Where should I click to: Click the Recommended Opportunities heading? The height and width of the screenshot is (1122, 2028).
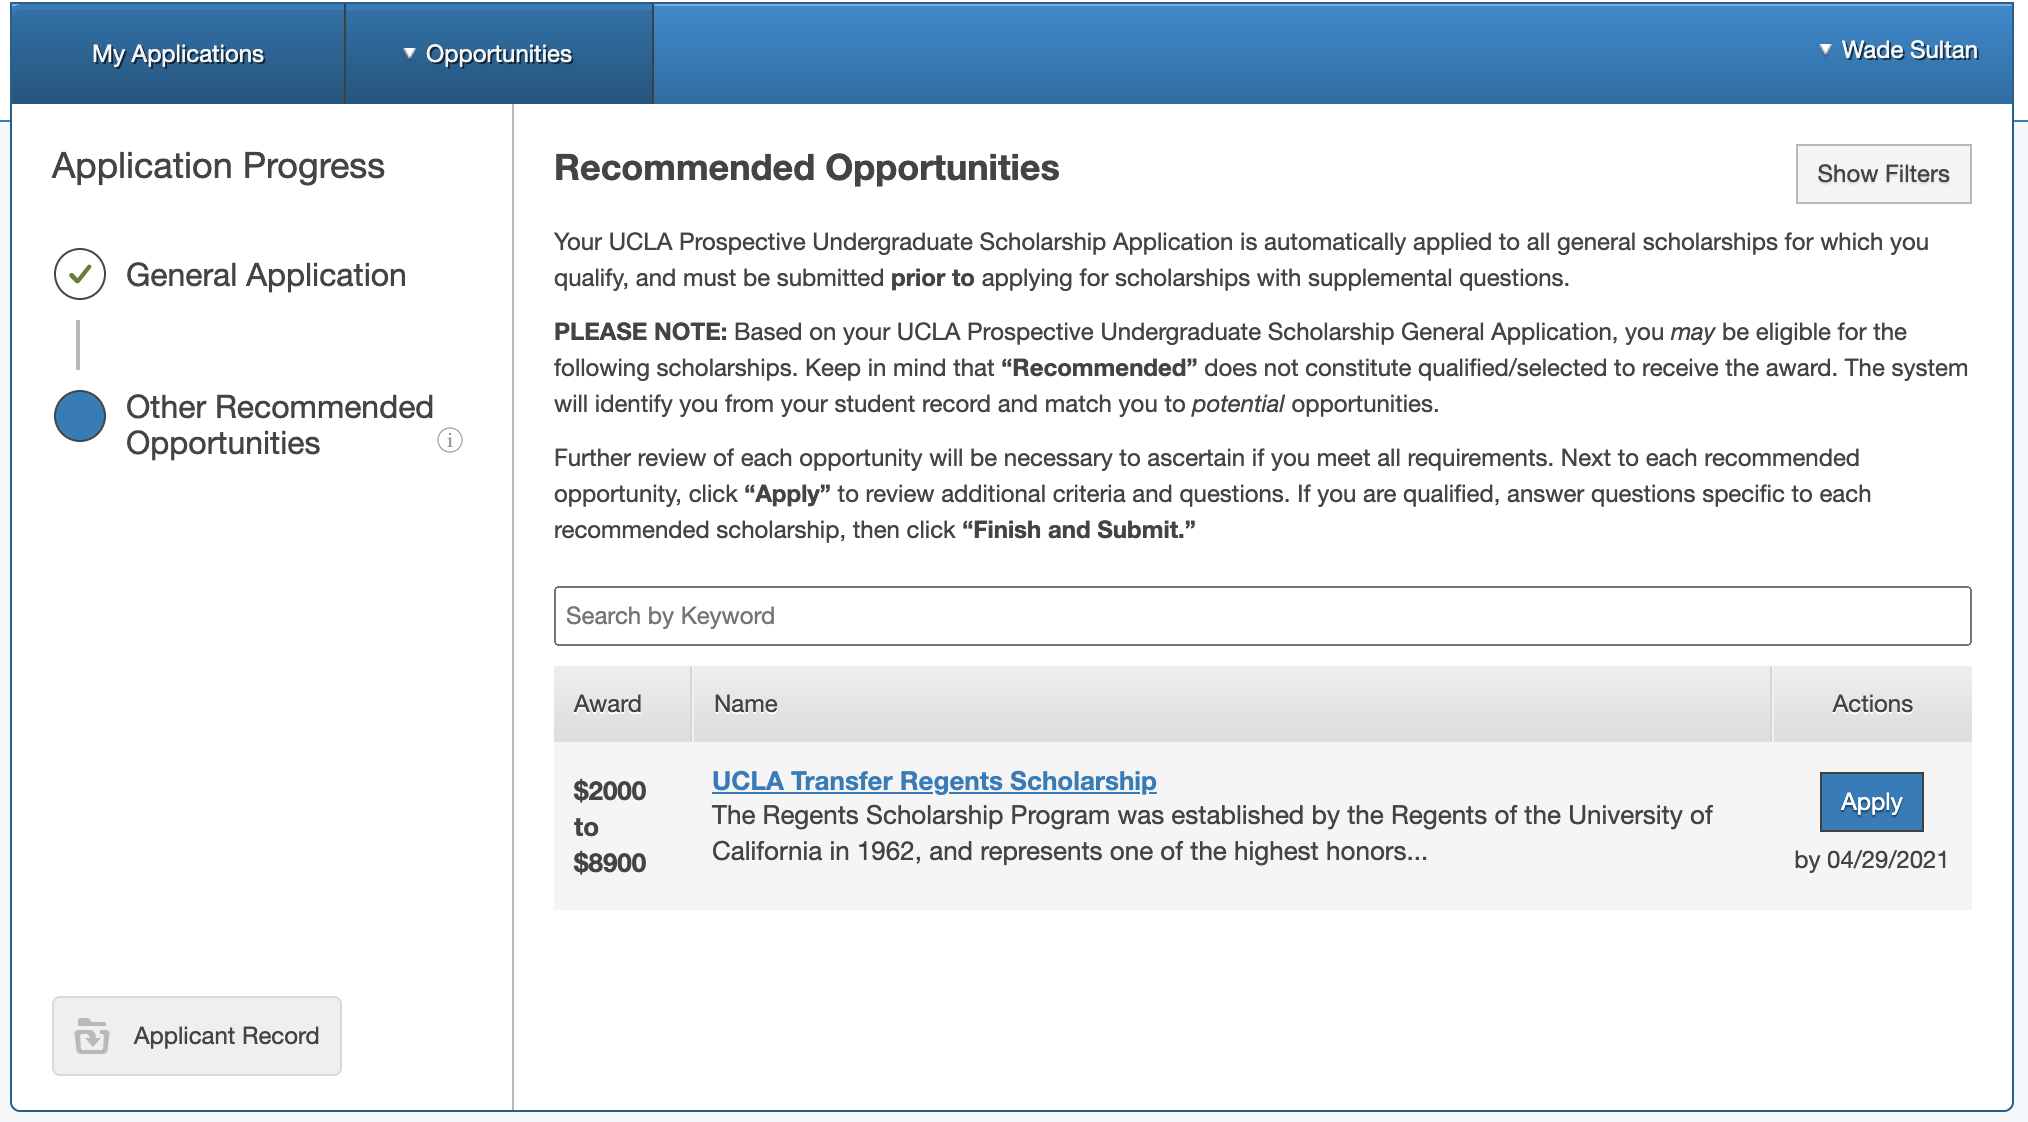pos(806,168)
